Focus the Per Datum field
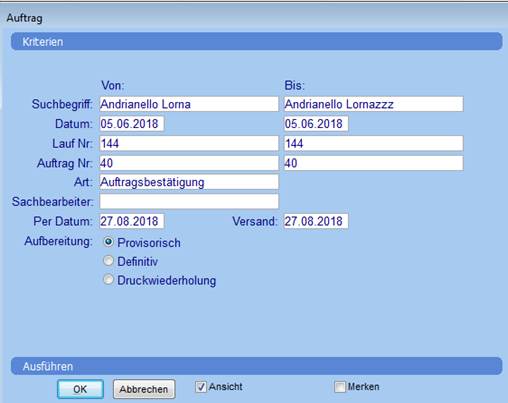Viewport: 508px width, 403px height. (x=132, y=221)
